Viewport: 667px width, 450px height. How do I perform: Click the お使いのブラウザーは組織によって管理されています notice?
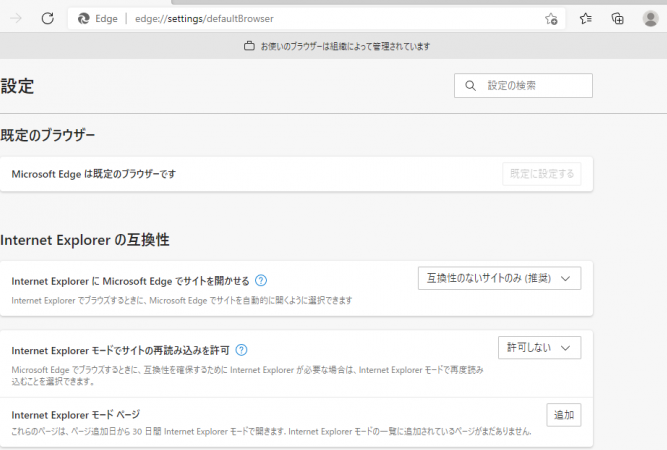click(345, 46)
